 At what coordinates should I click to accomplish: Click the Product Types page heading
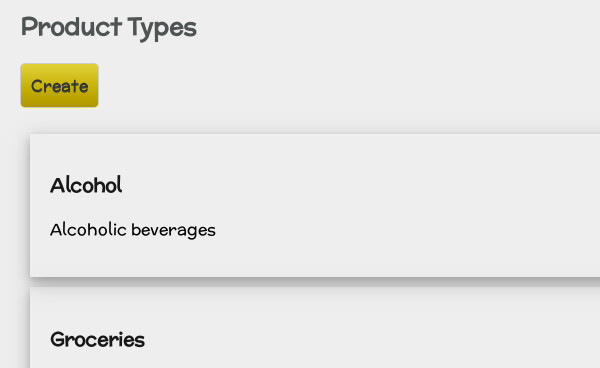[x=109, y=28]
